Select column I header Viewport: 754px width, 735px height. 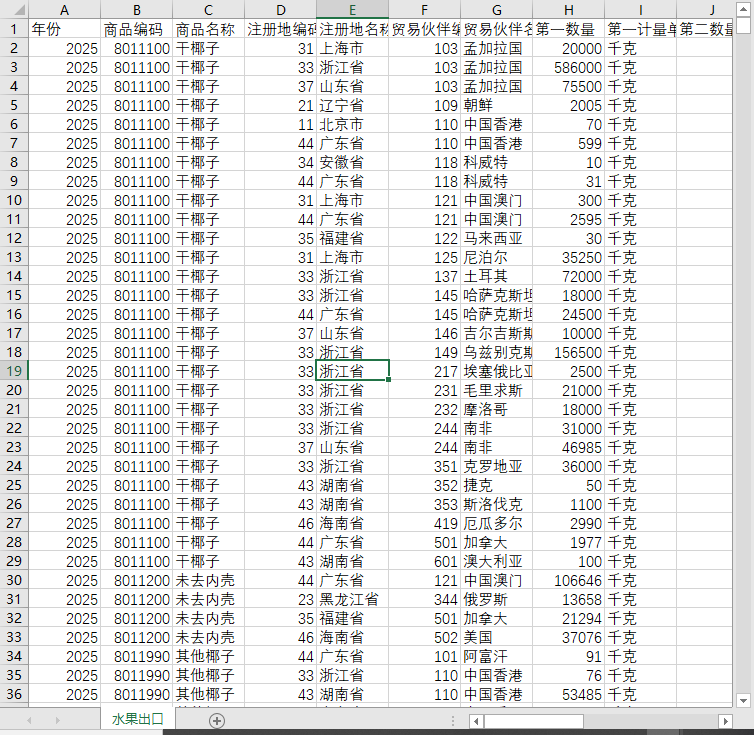[x=641, y=10]
